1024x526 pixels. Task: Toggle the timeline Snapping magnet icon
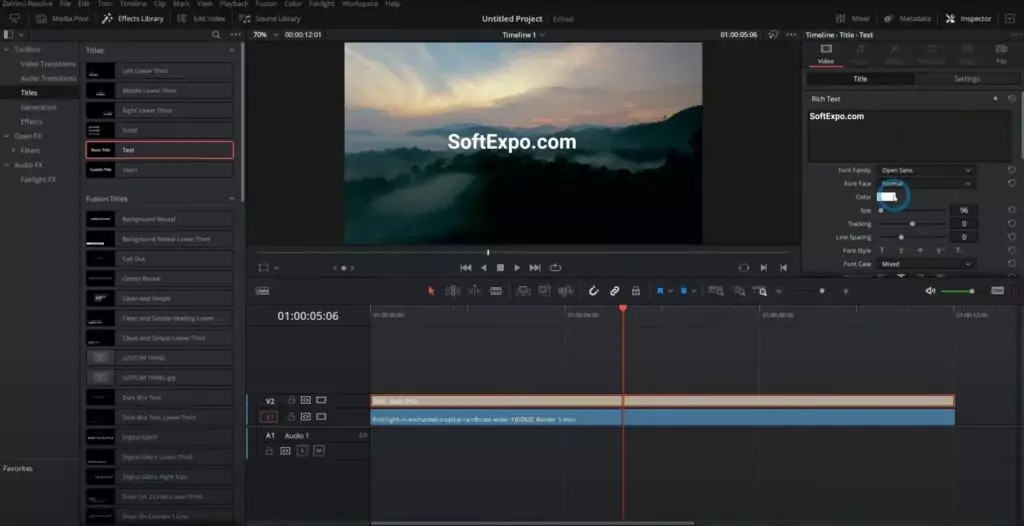click(x=593, y=291)
